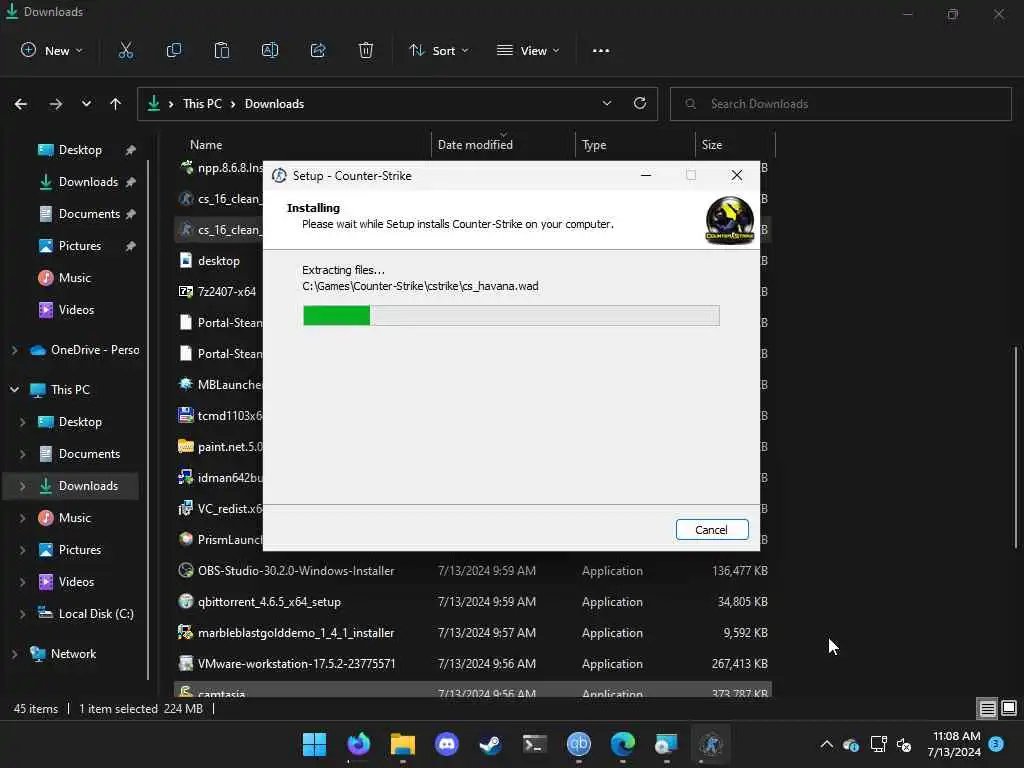Open File Explorer taskbar icon
Image resolution: width=1024 pixels, height=768 pixels.
click(402, 744)
